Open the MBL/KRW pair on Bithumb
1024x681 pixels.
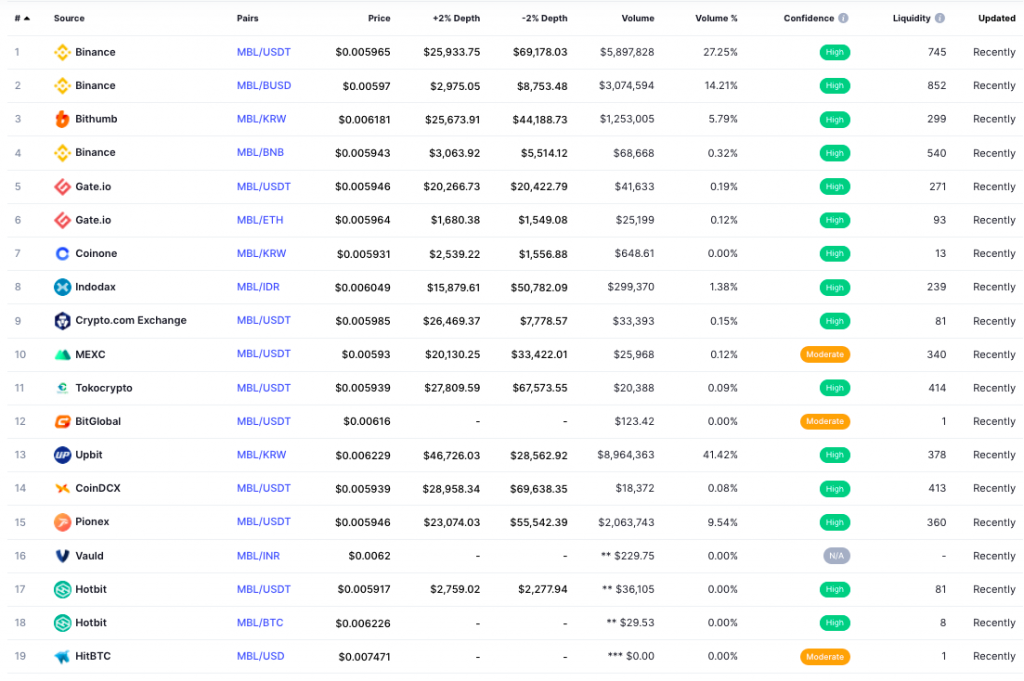261,119
